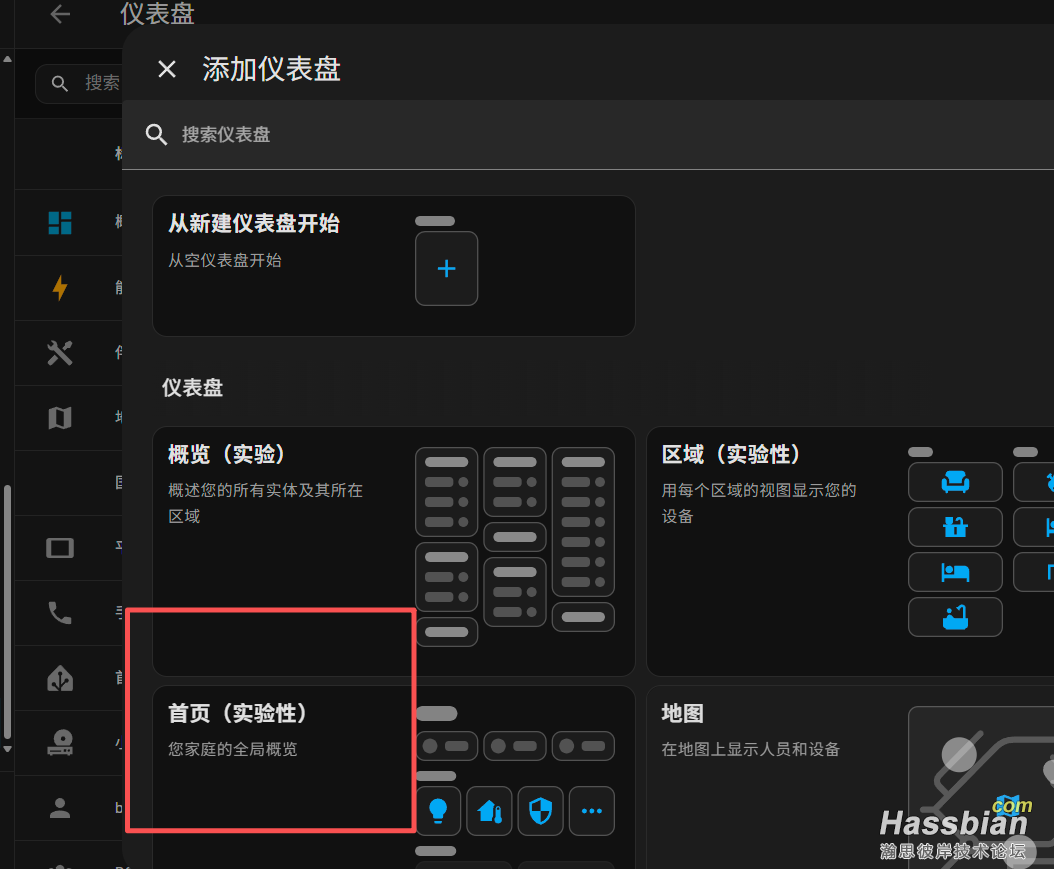
Task: Click the sidebar search magnifier icon
Action: 60,83
